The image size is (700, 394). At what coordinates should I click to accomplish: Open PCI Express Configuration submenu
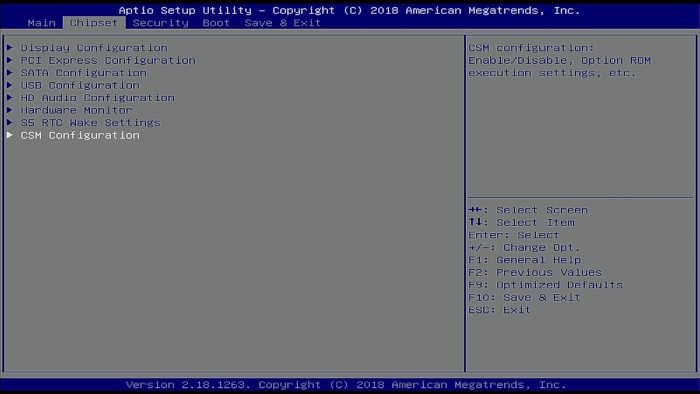108,60
